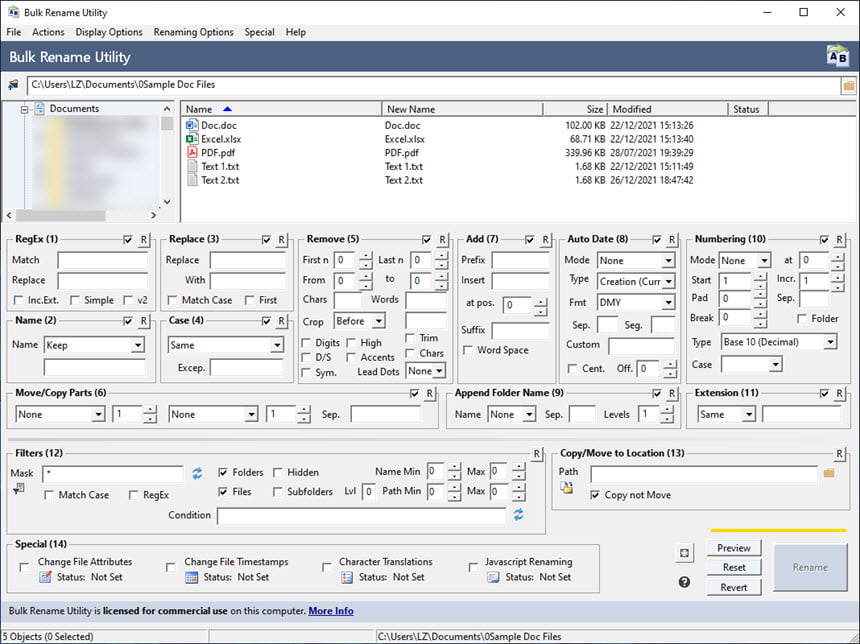Collapse the Documents tree node
The width and height of the screenshot is (860, 644).
coord(24,110)
